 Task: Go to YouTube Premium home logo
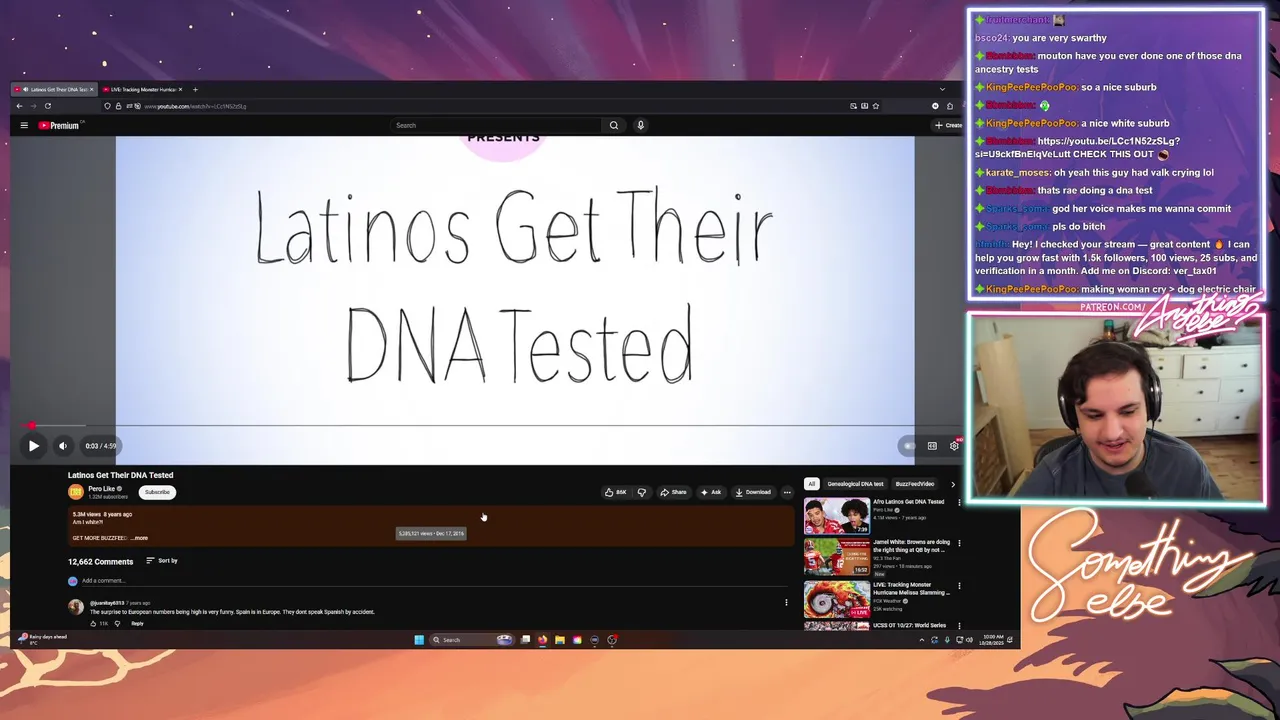point(59,125)
